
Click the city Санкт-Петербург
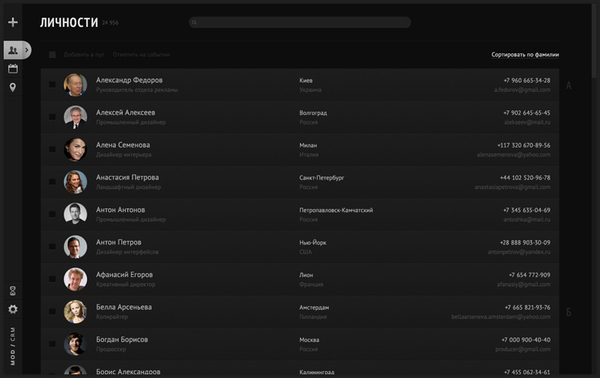322,178
